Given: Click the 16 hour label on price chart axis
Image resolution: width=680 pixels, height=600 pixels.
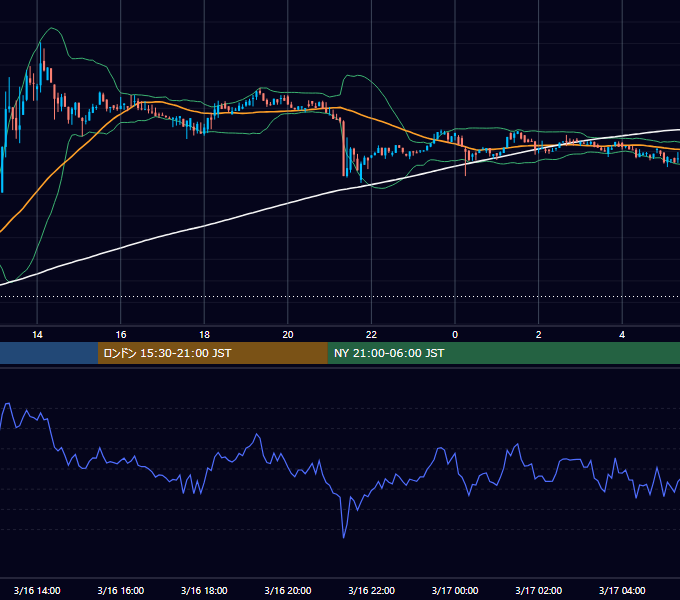Looking at the screenshot, I should pyautogui.click(x=121, y=335).
